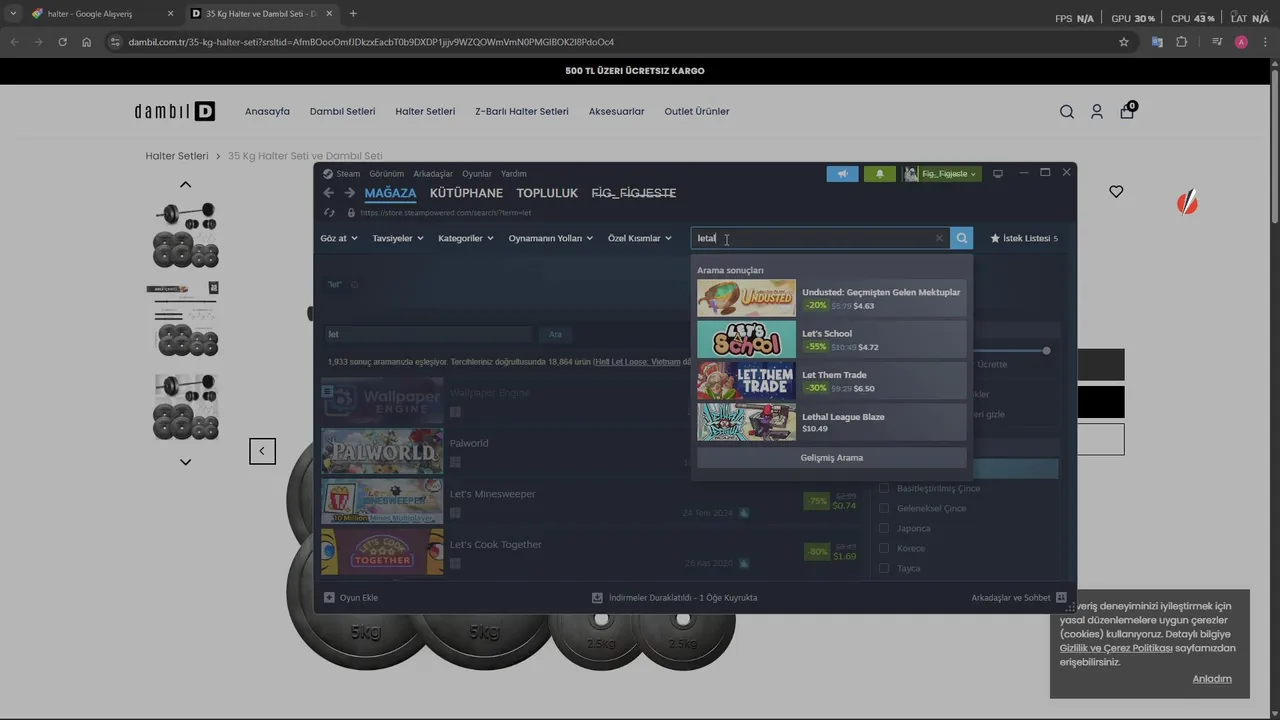
Task: Reload the Steam store page
Action: point(329,213)
